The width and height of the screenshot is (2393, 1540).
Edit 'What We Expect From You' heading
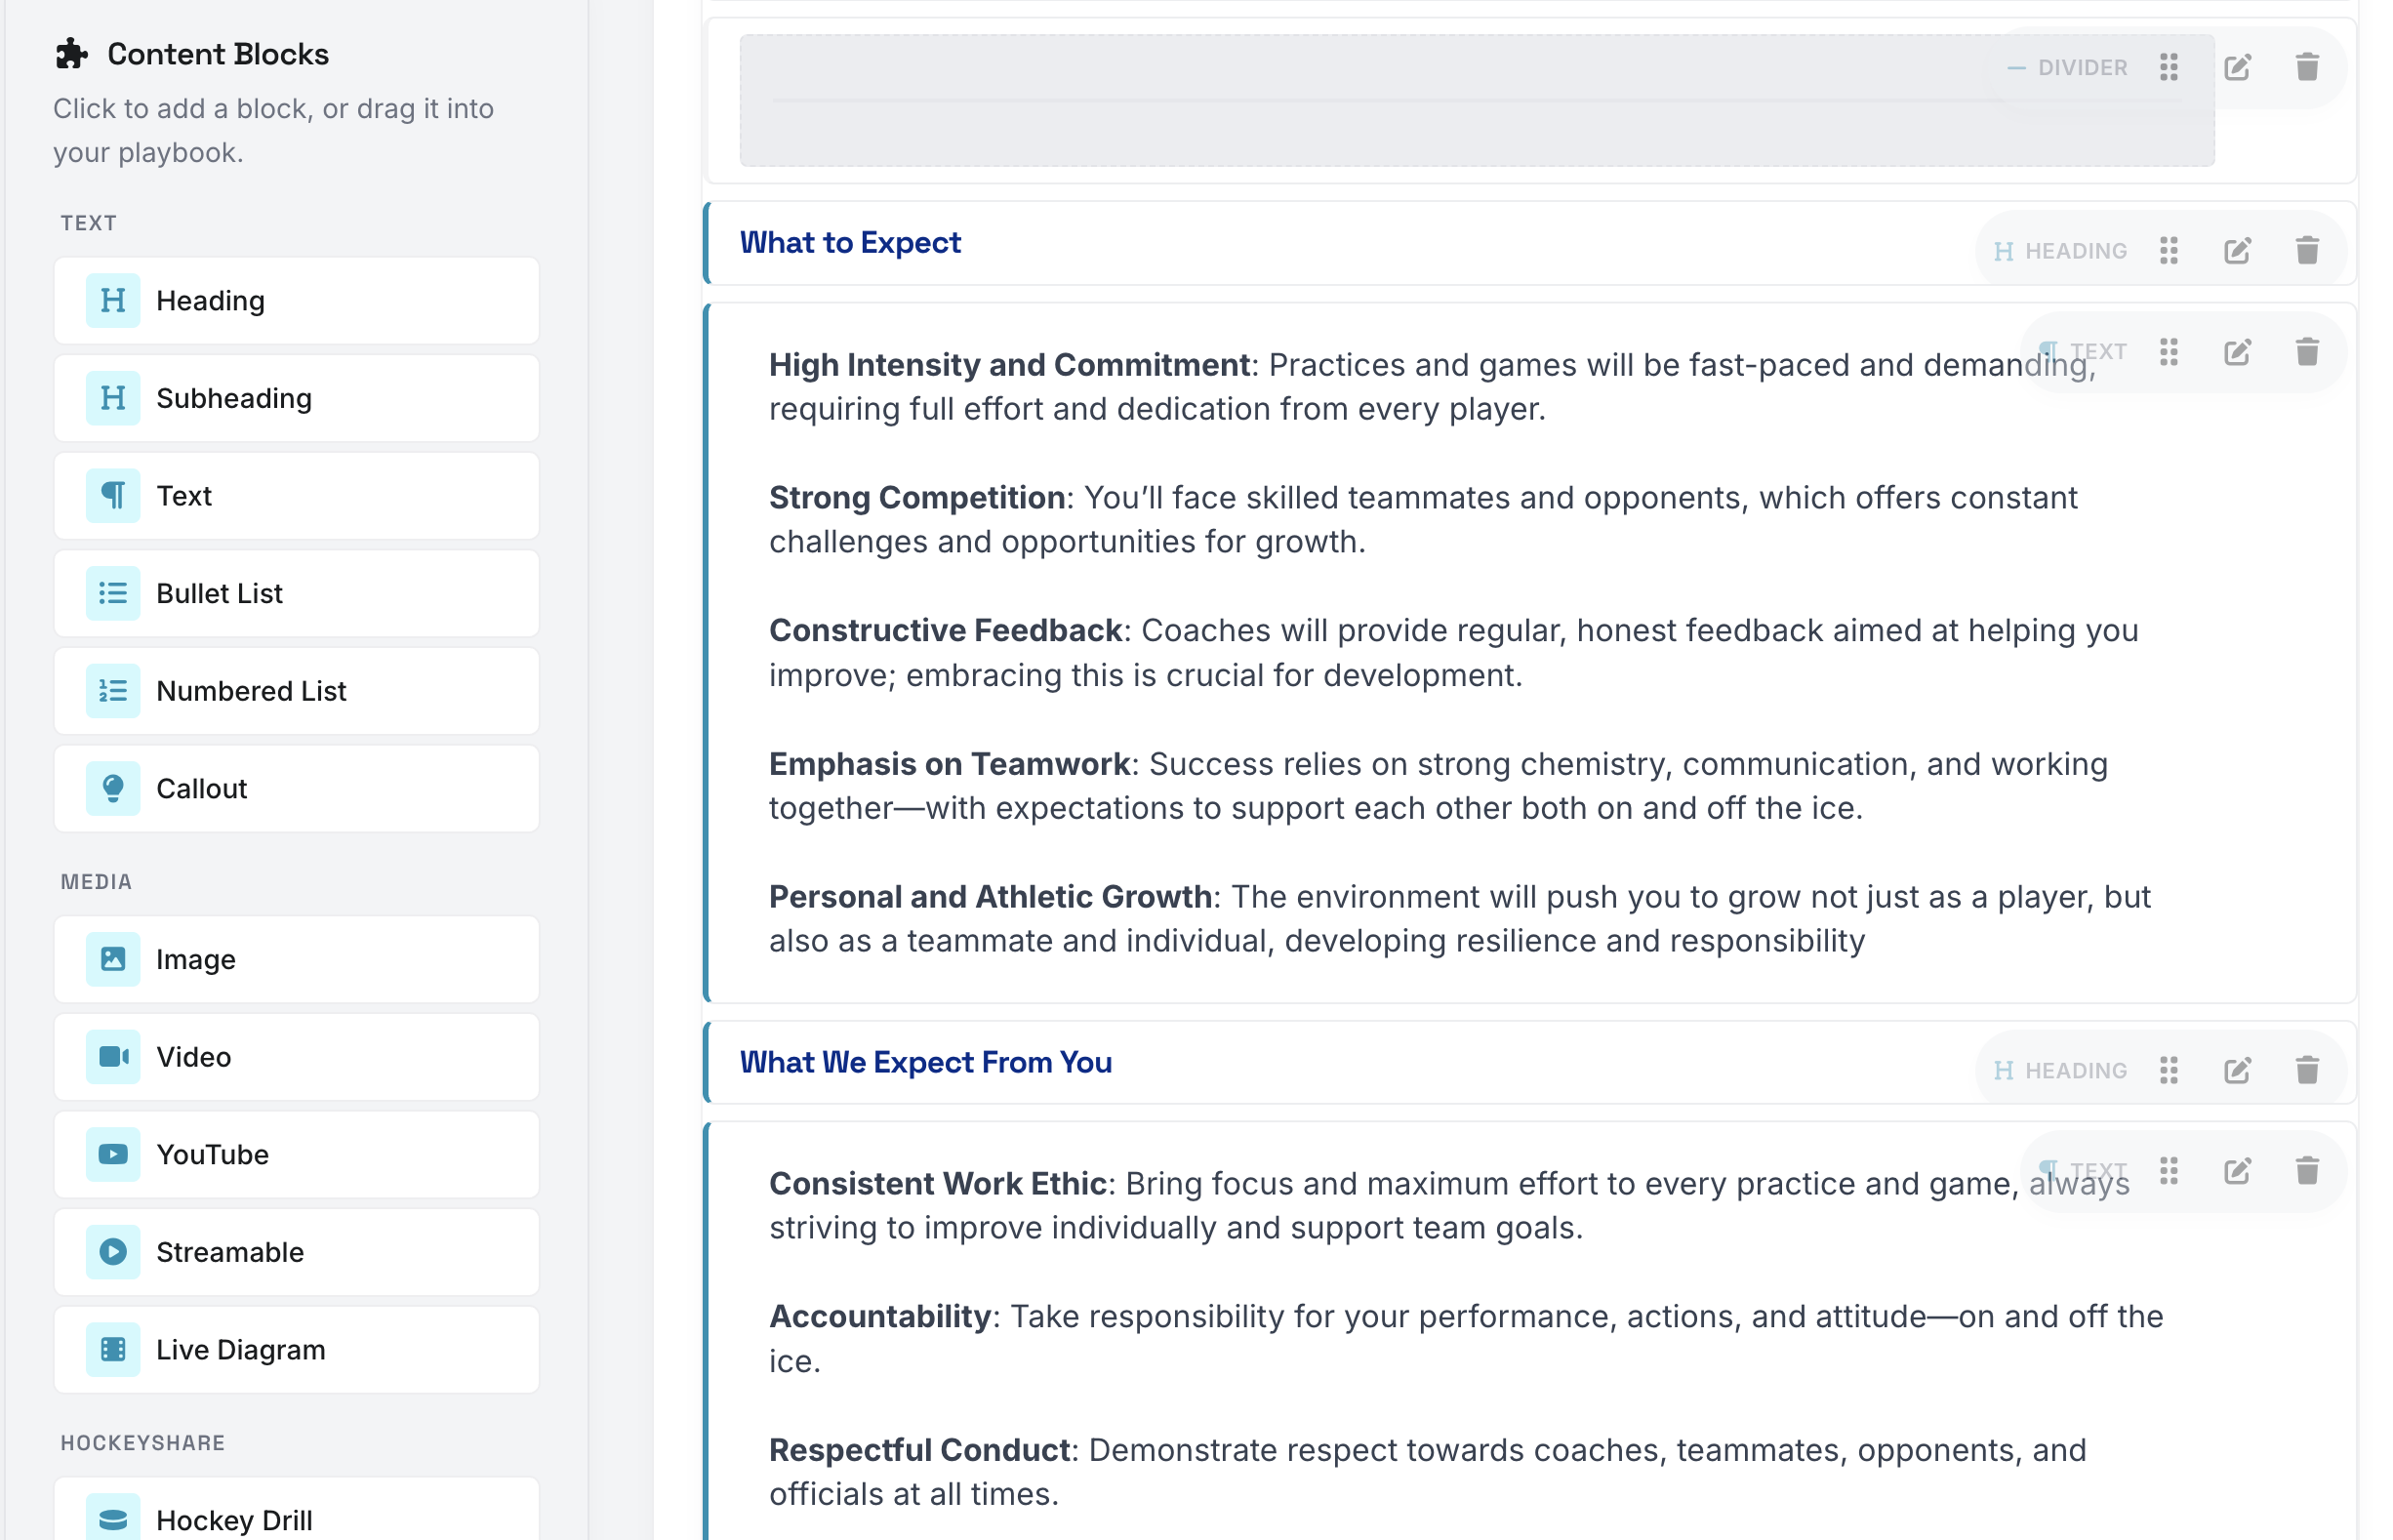pos(2236,1070)
